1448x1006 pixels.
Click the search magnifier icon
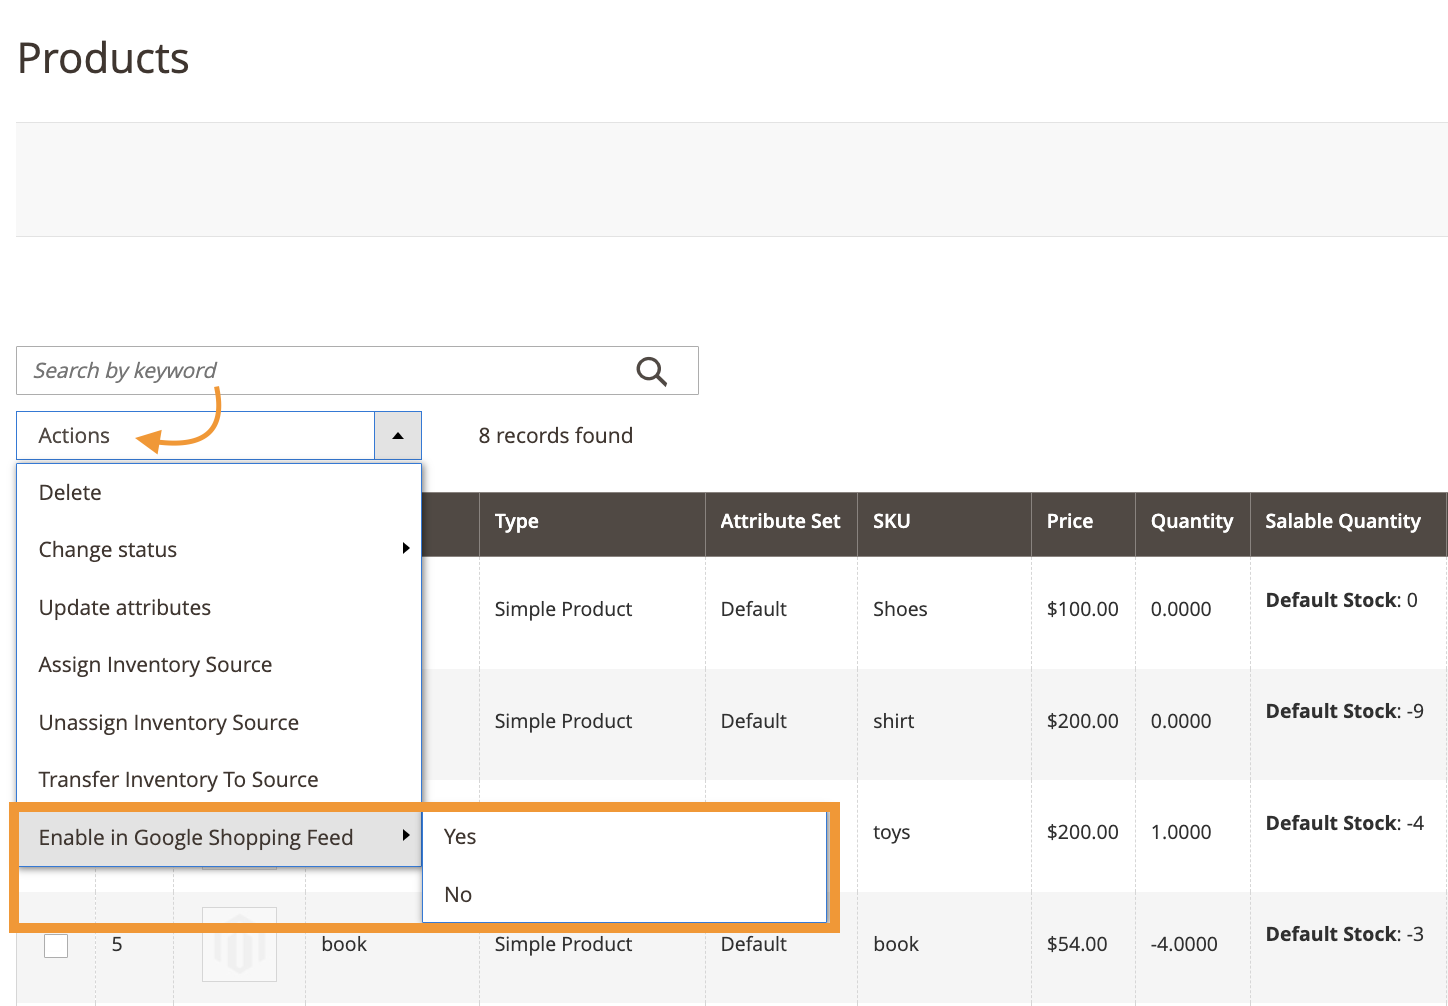coord(651,371)
